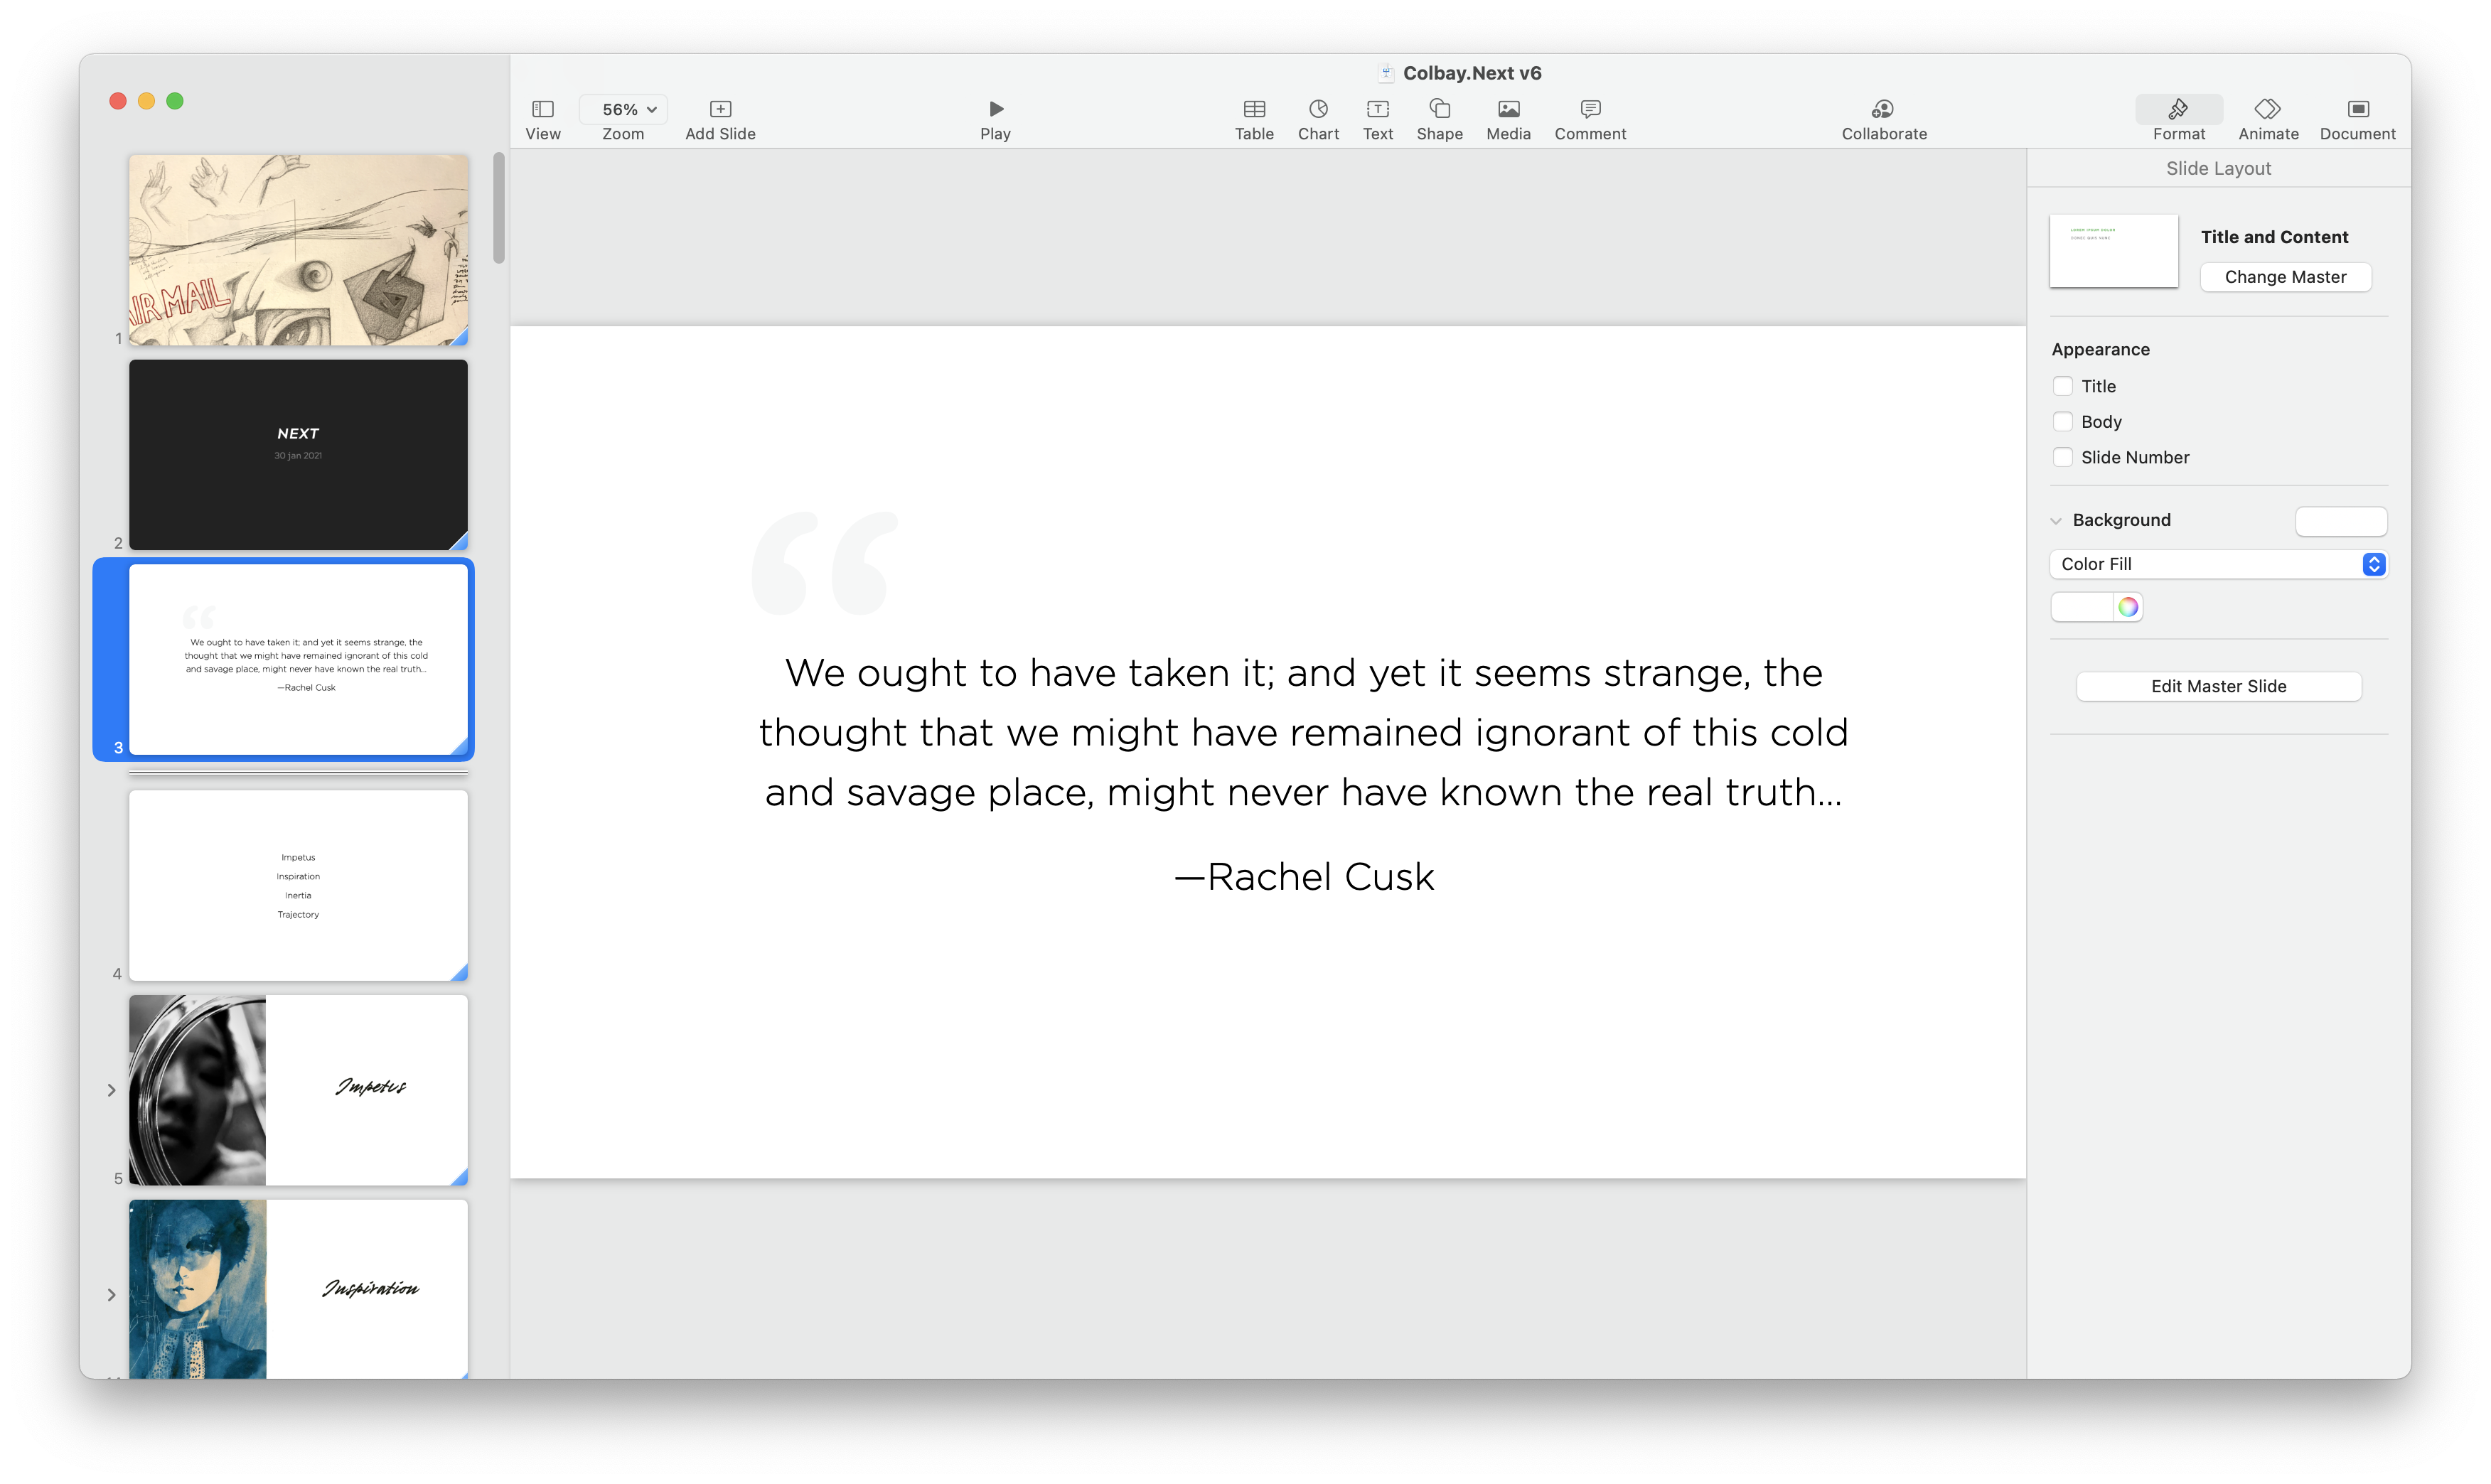Screen dimensions: 2491x1484
Task: Click the document icon beside Colbay.Next v6
Action: point(1385,73)
